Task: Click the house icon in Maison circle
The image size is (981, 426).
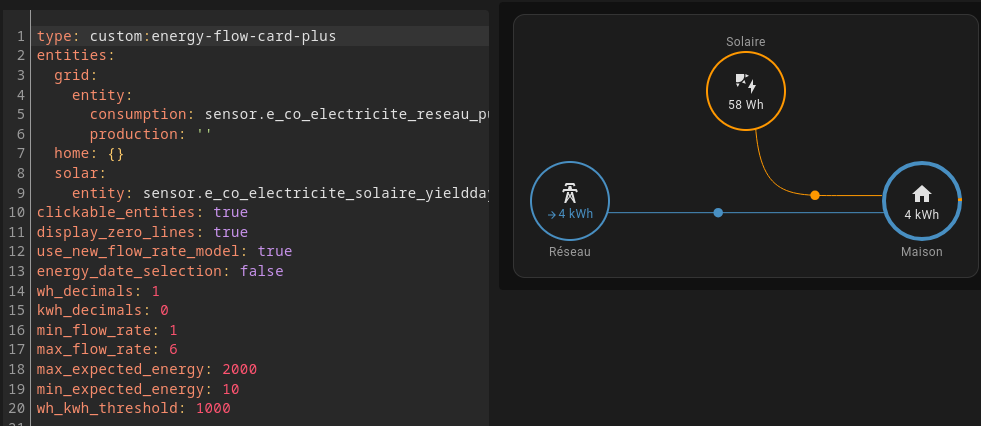Action: point(922,194)
